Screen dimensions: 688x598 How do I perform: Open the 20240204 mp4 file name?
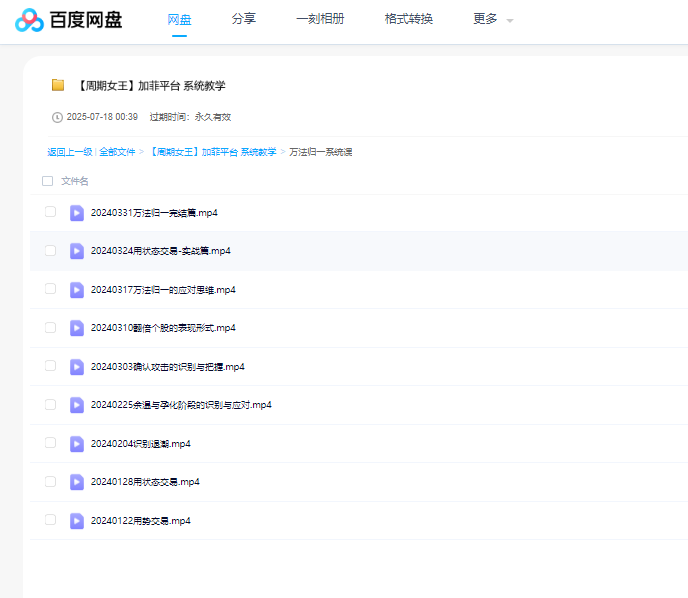tap(140, 444)
